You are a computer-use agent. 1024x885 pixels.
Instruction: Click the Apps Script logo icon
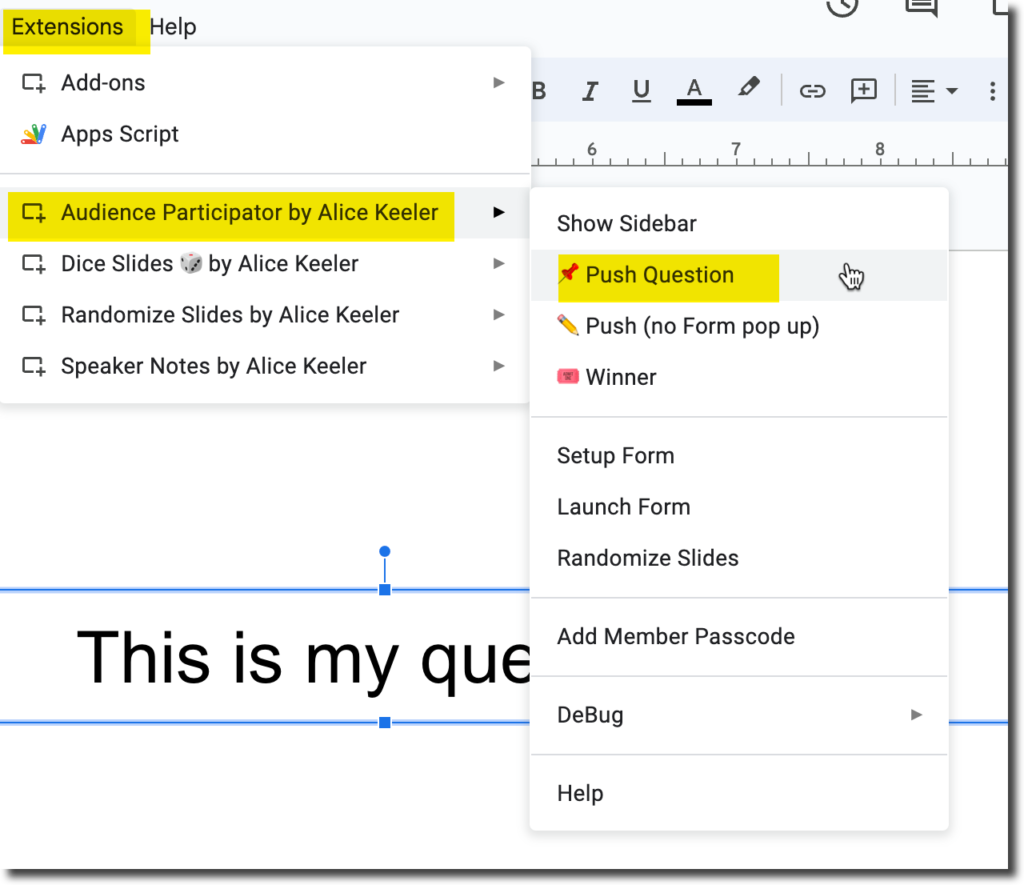click(33, 134)
